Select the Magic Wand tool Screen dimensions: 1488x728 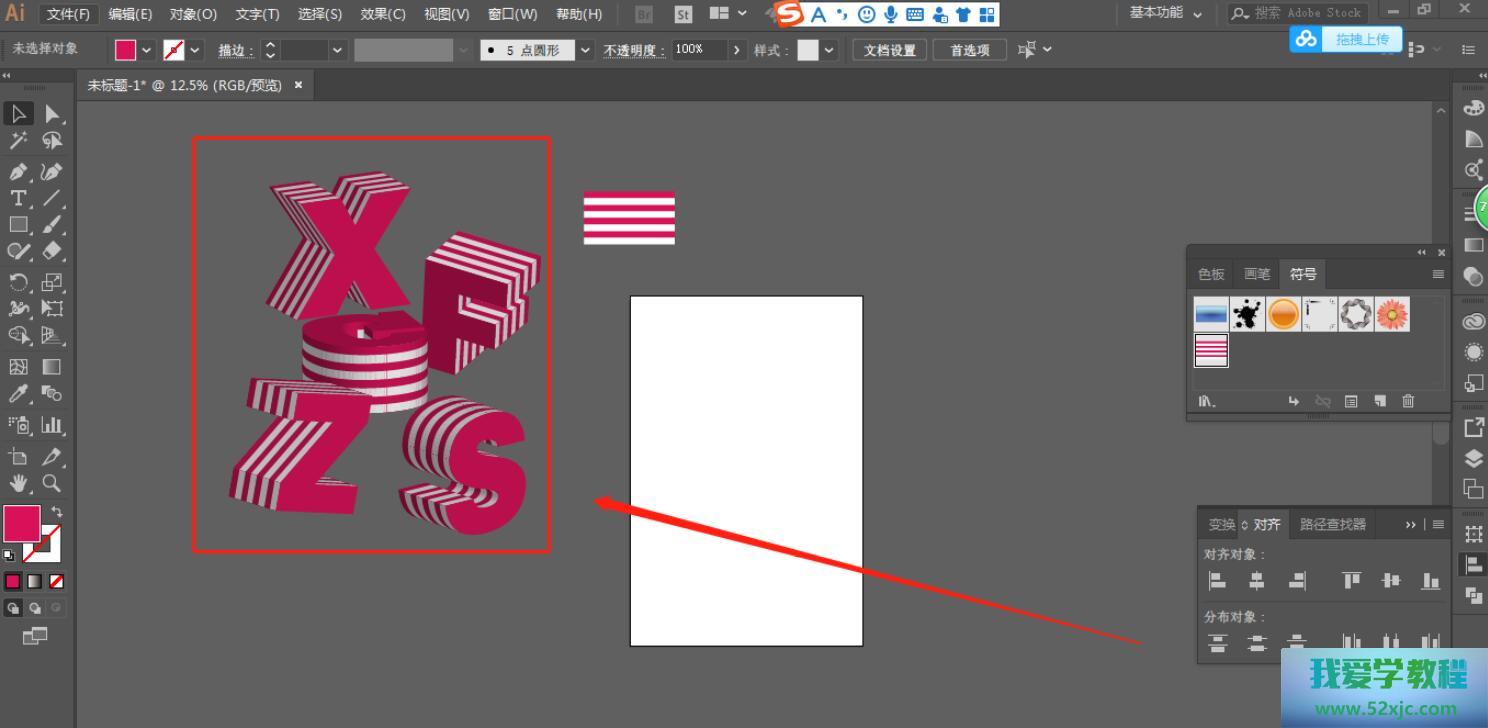18,141
